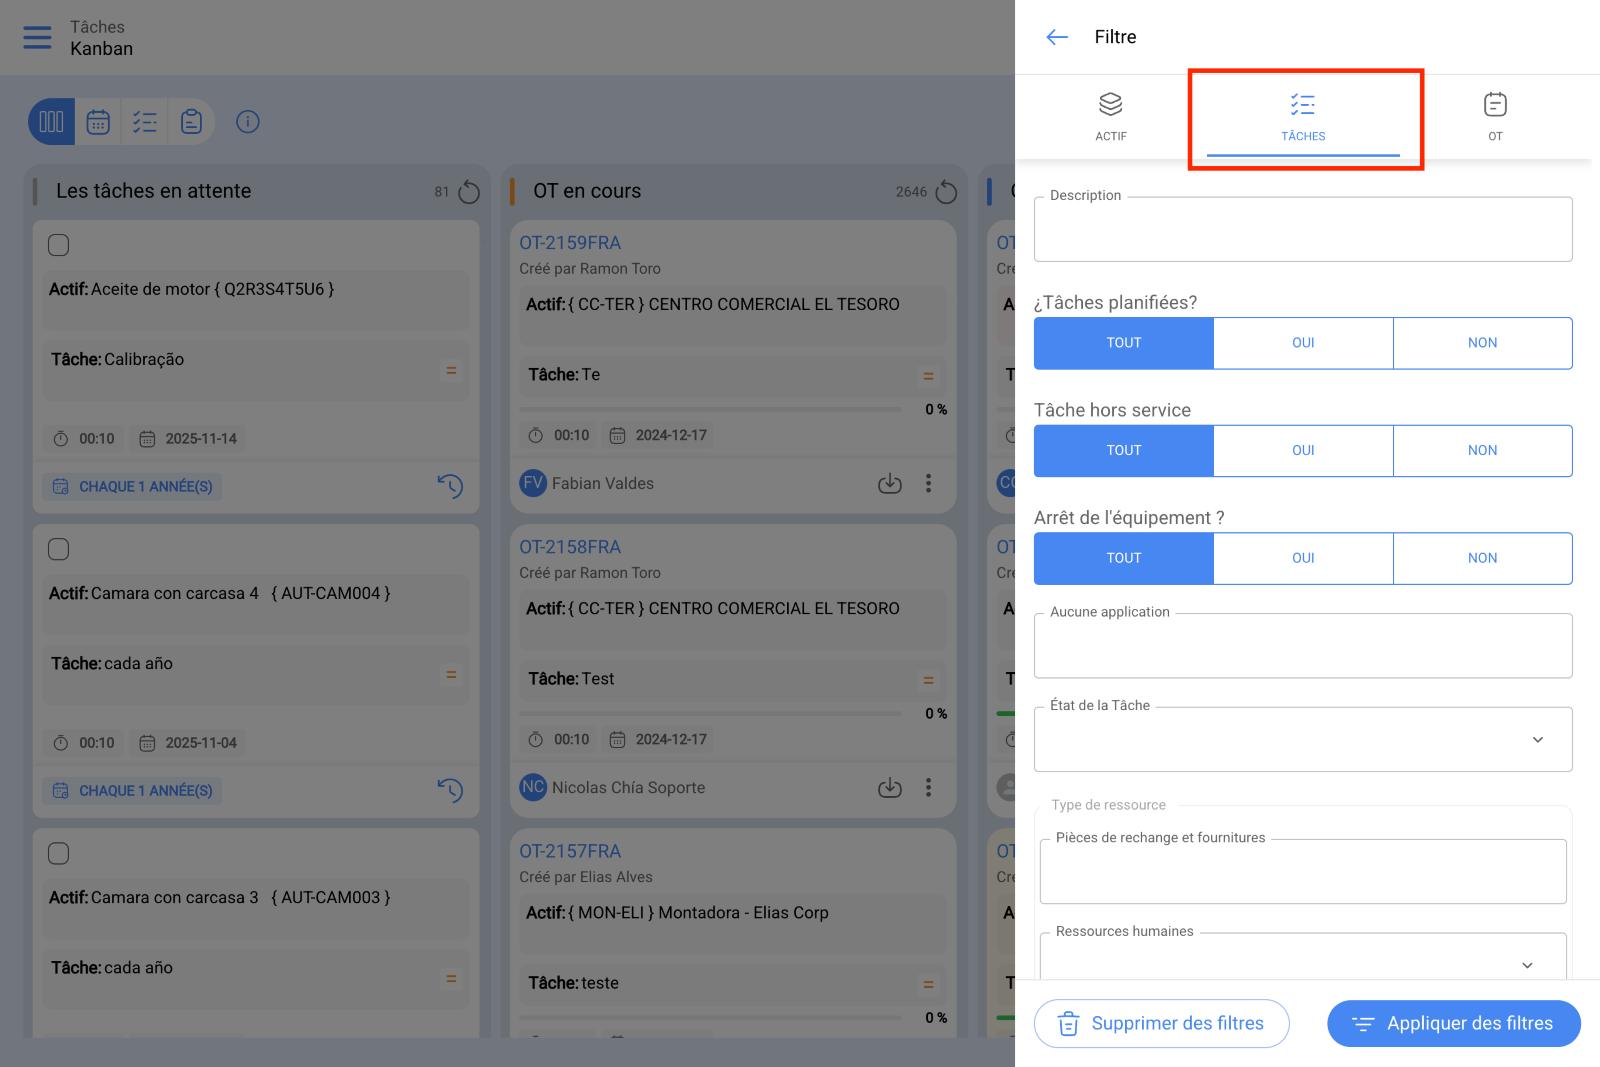Open OT-2157FRA work order link
This screenshot has width=1600, height=1067.
570,851
